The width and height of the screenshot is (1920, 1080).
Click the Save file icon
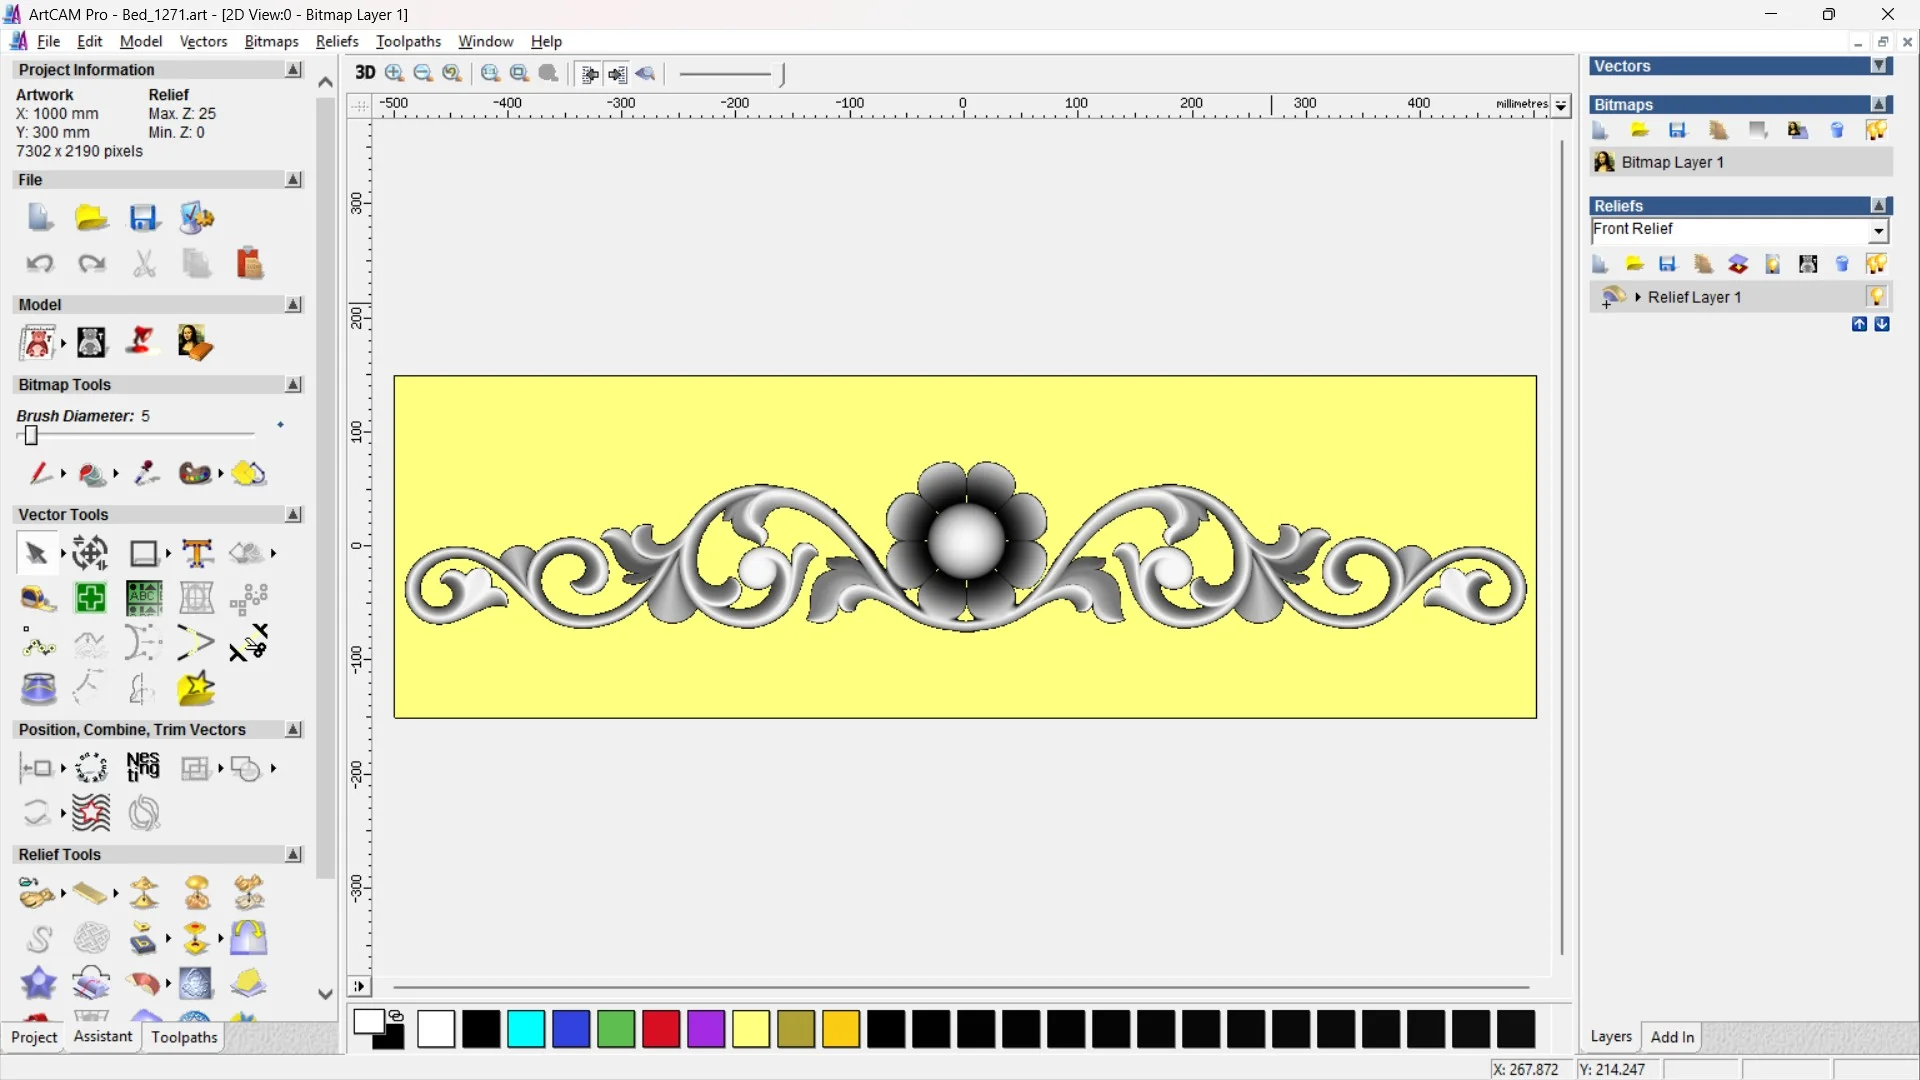click(x=143, y=218)
